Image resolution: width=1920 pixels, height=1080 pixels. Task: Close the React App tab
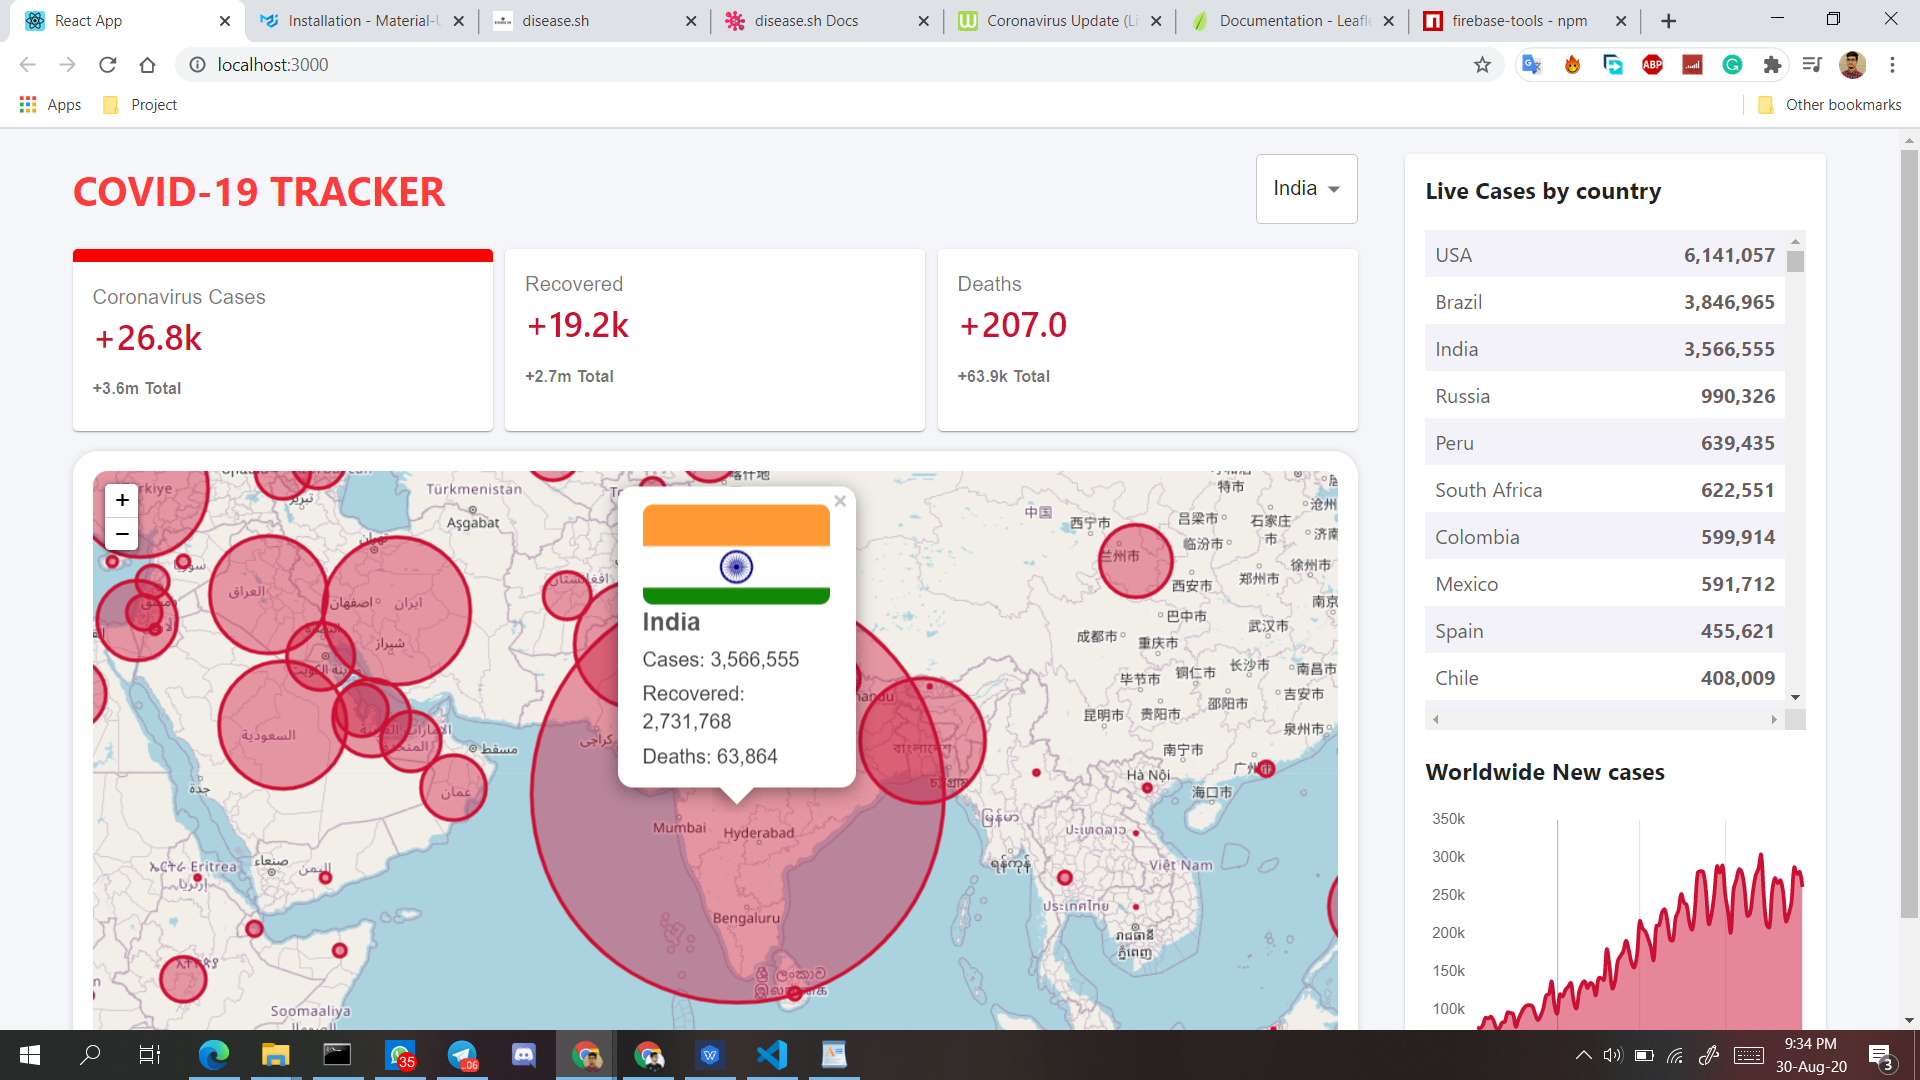tap(224, 21)
